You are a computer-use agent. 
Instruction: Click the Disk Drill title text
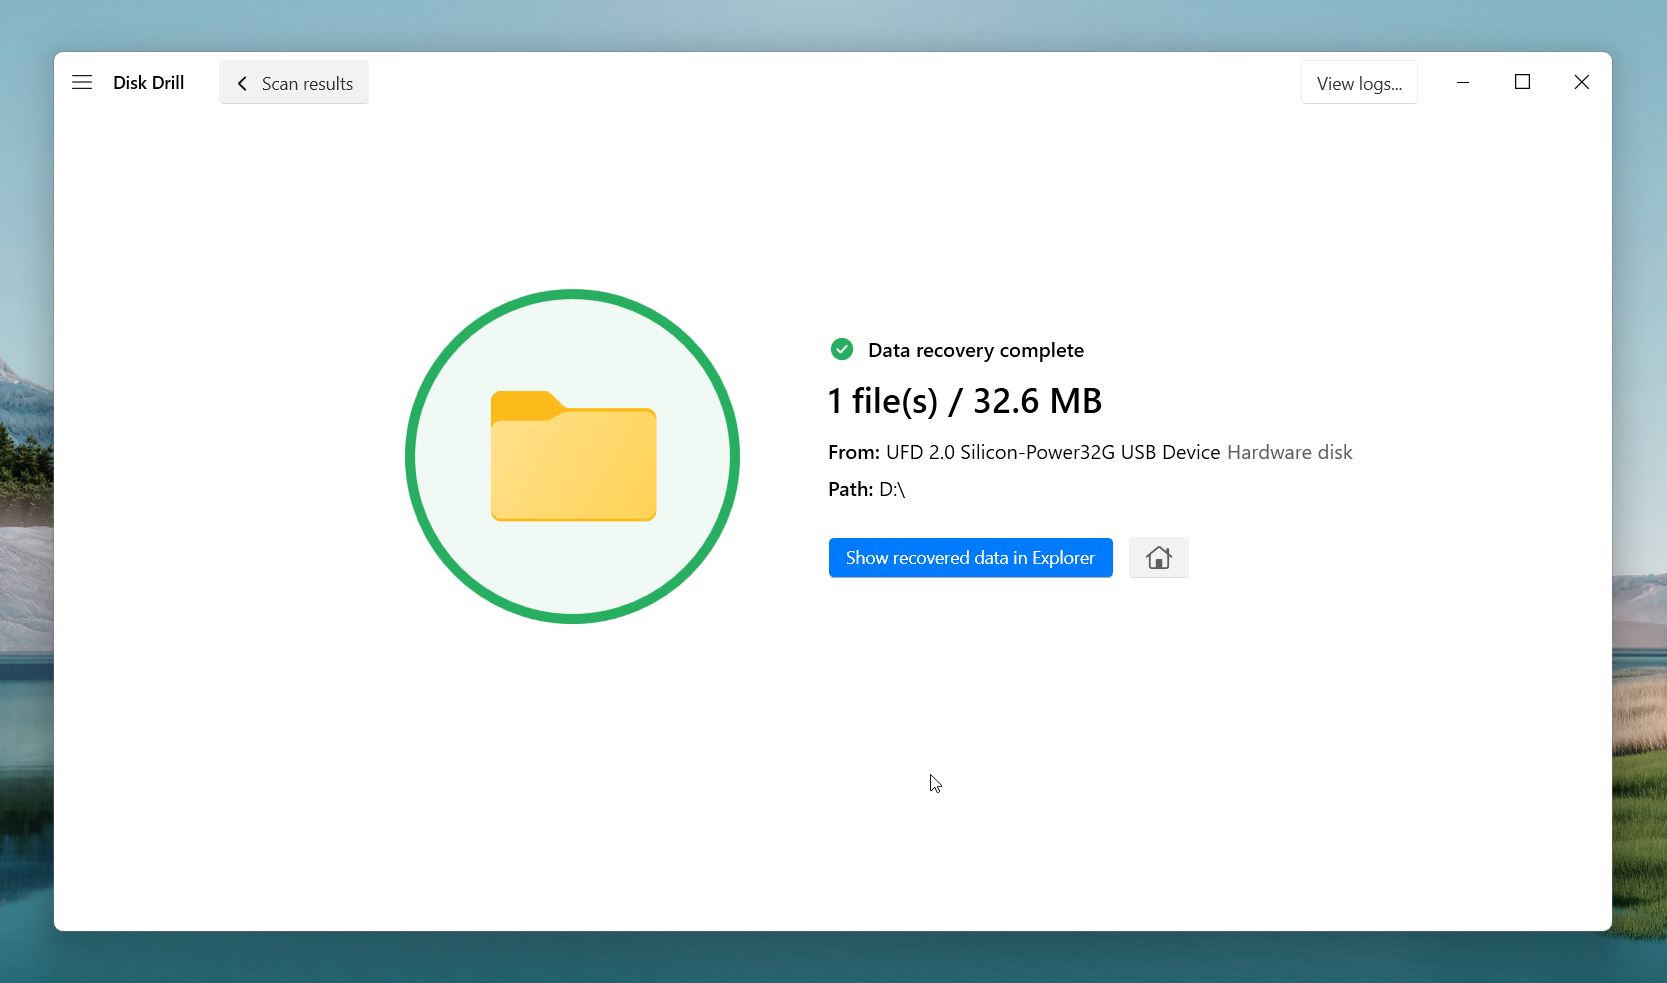point(148,83)
